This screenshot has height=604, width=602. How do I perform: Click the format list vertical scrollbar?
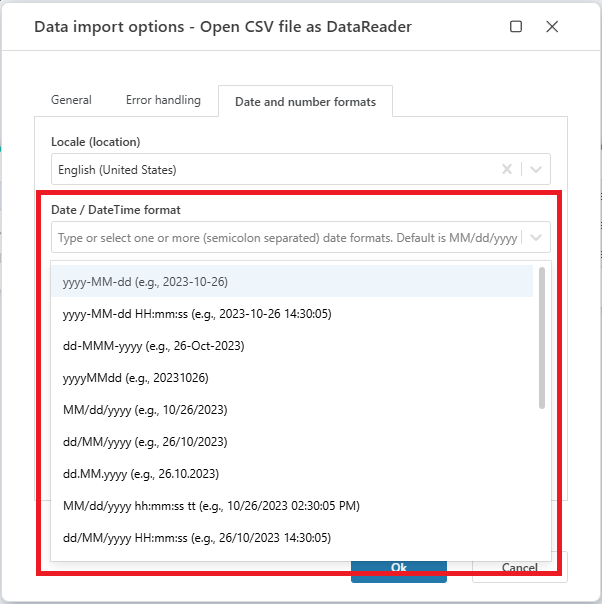[x=542, y=338]
